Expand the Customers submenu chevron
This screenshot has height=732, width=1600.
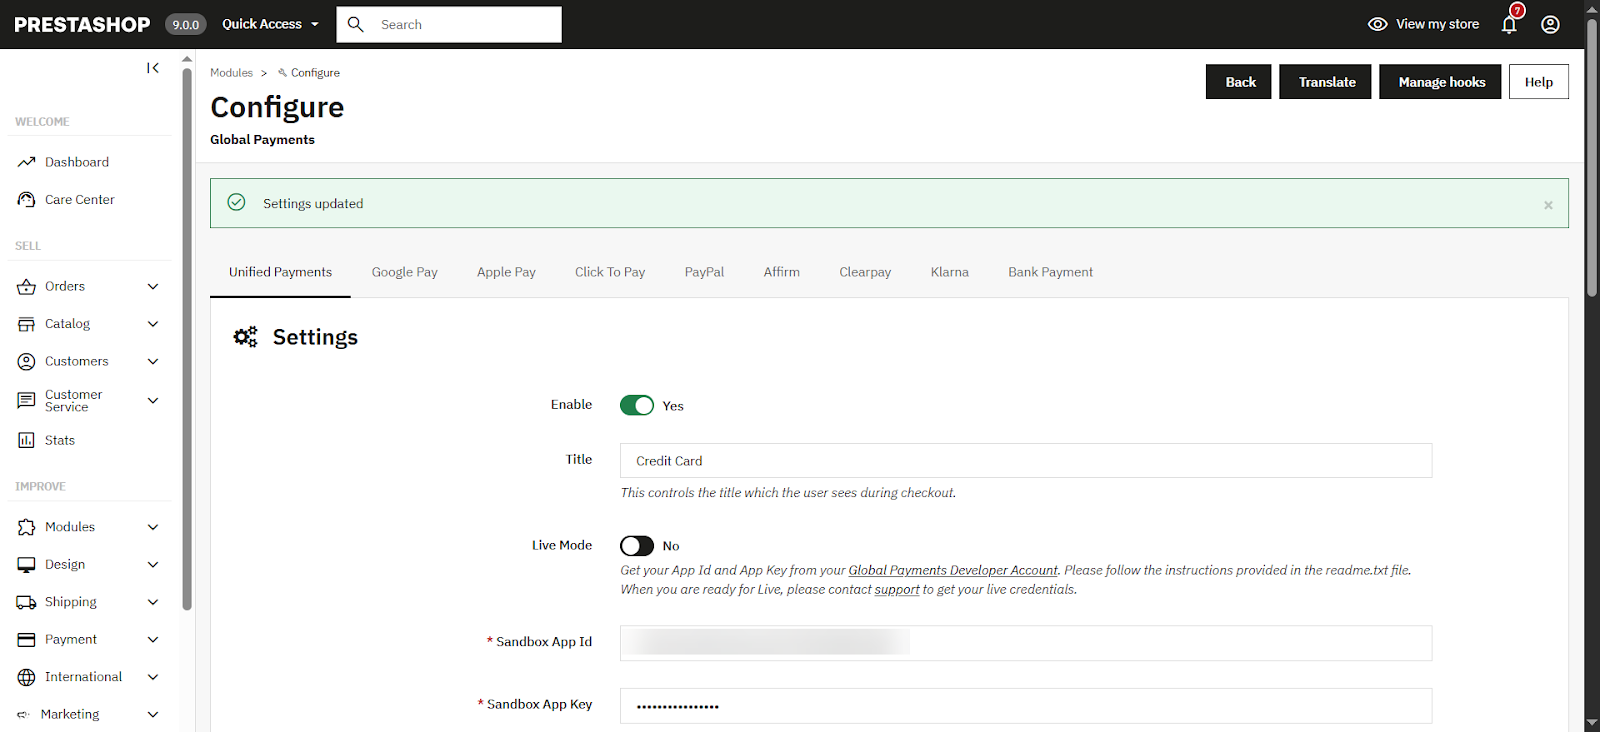pos(153,362)
